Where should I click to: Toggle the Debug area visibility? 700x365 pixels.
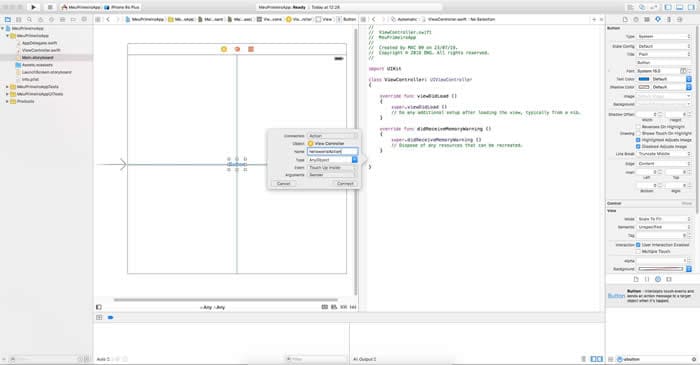[x=679, y=7]
